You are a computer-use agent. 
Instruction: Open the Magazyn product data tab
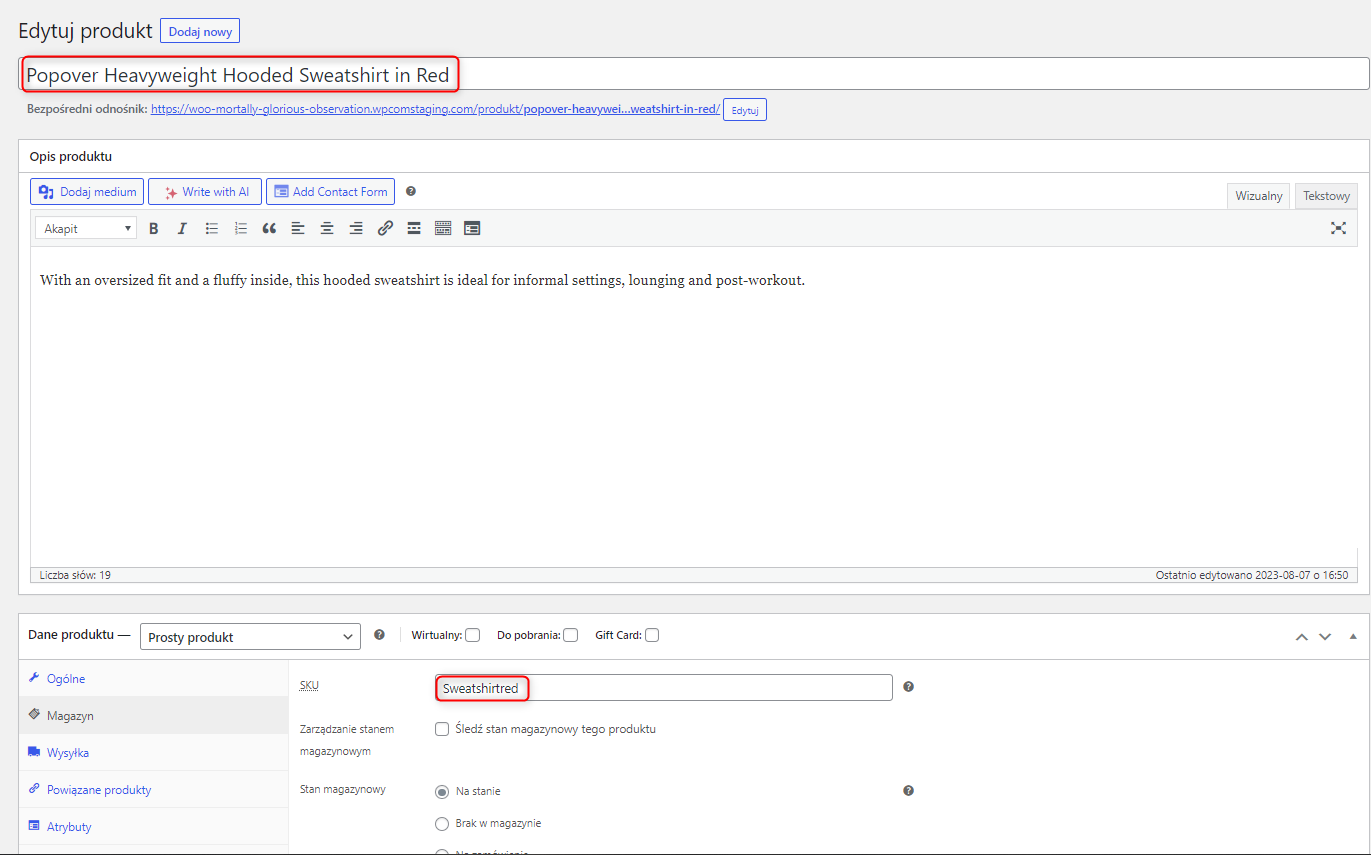[x=154, y=716]
